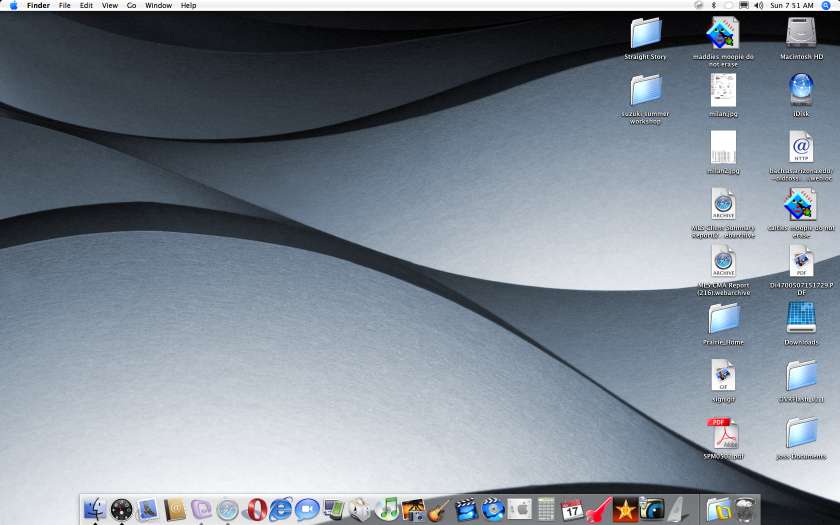Open Spotlight search in menu bar
The image size is (840, 525).
[826, 5]
